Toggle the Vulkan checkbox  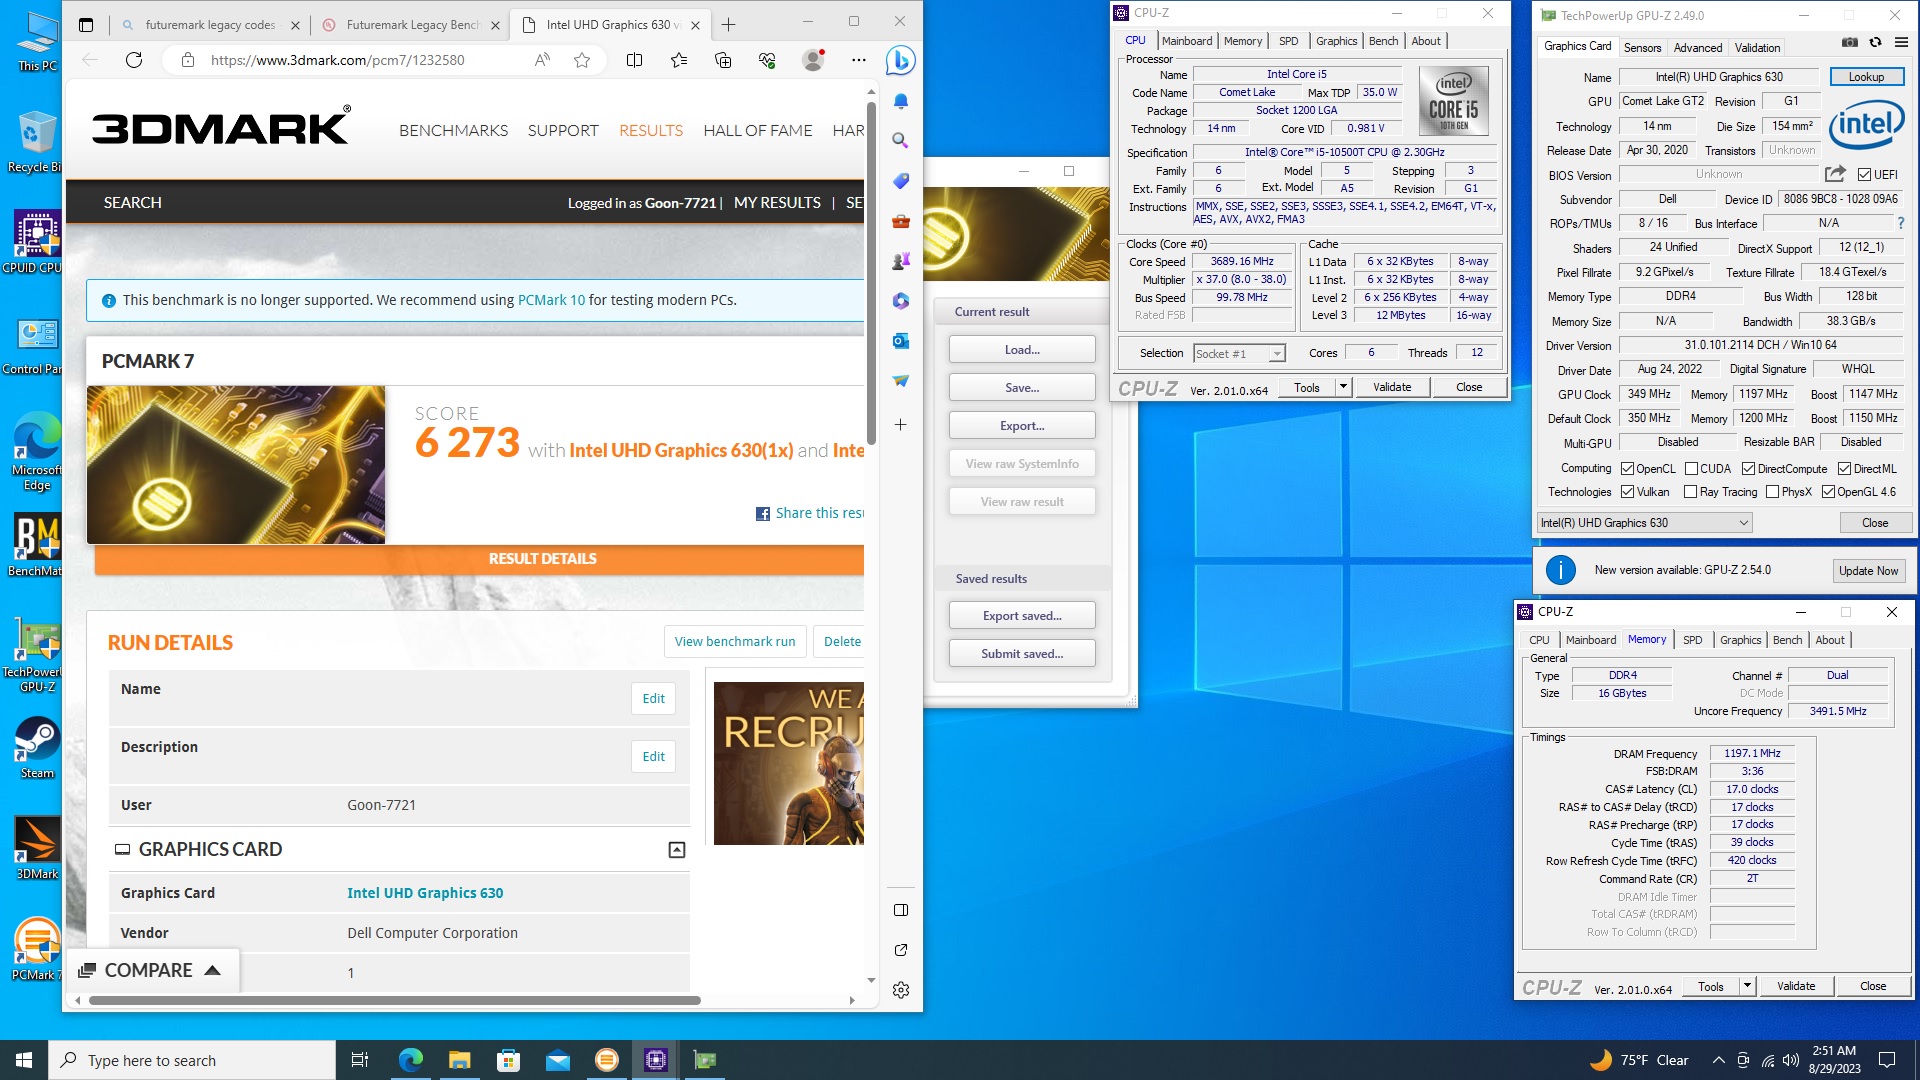tap(1627, 492)
